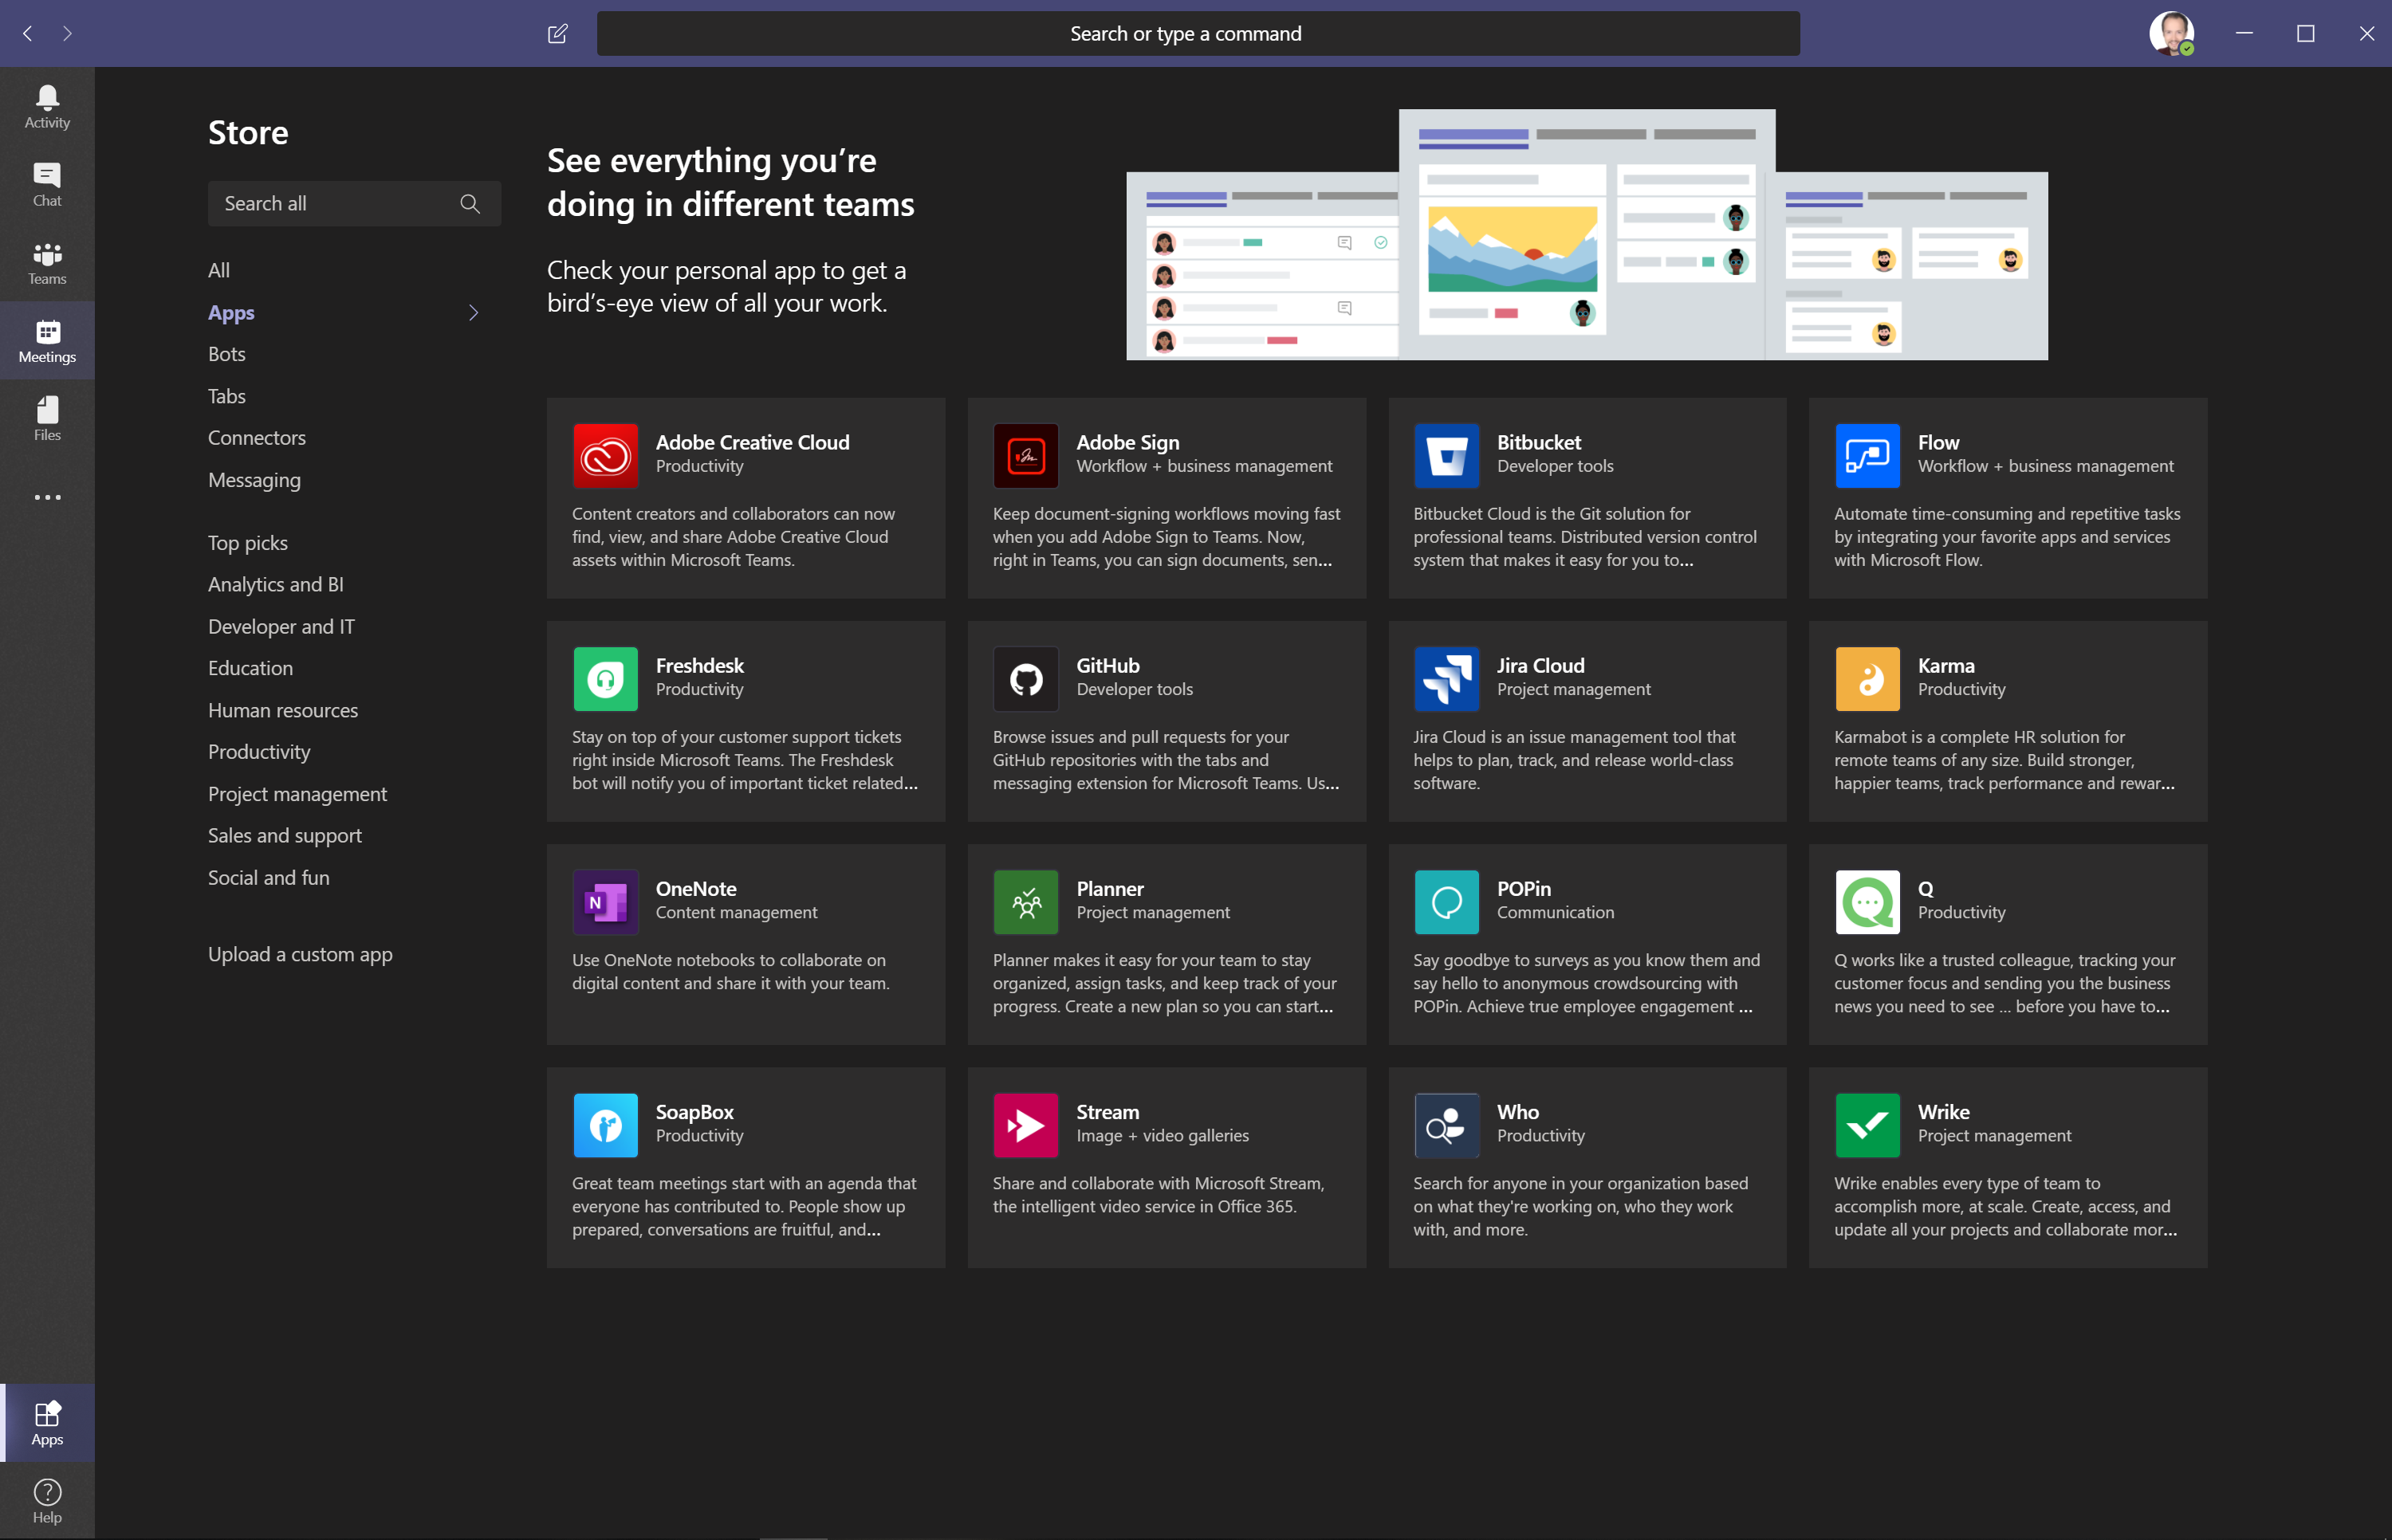
Task: Select the Connectors category
Action: tap(257, 438)
